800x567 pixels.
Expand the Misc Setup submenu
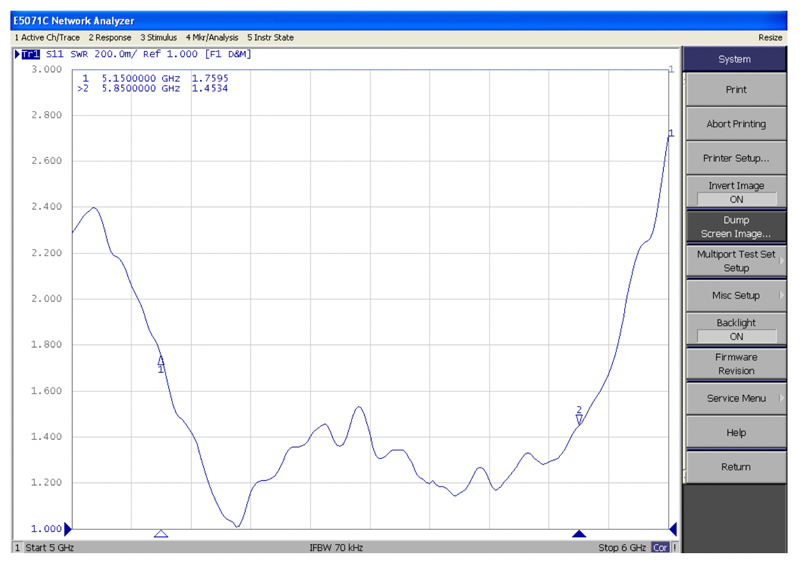click(736, 295)
